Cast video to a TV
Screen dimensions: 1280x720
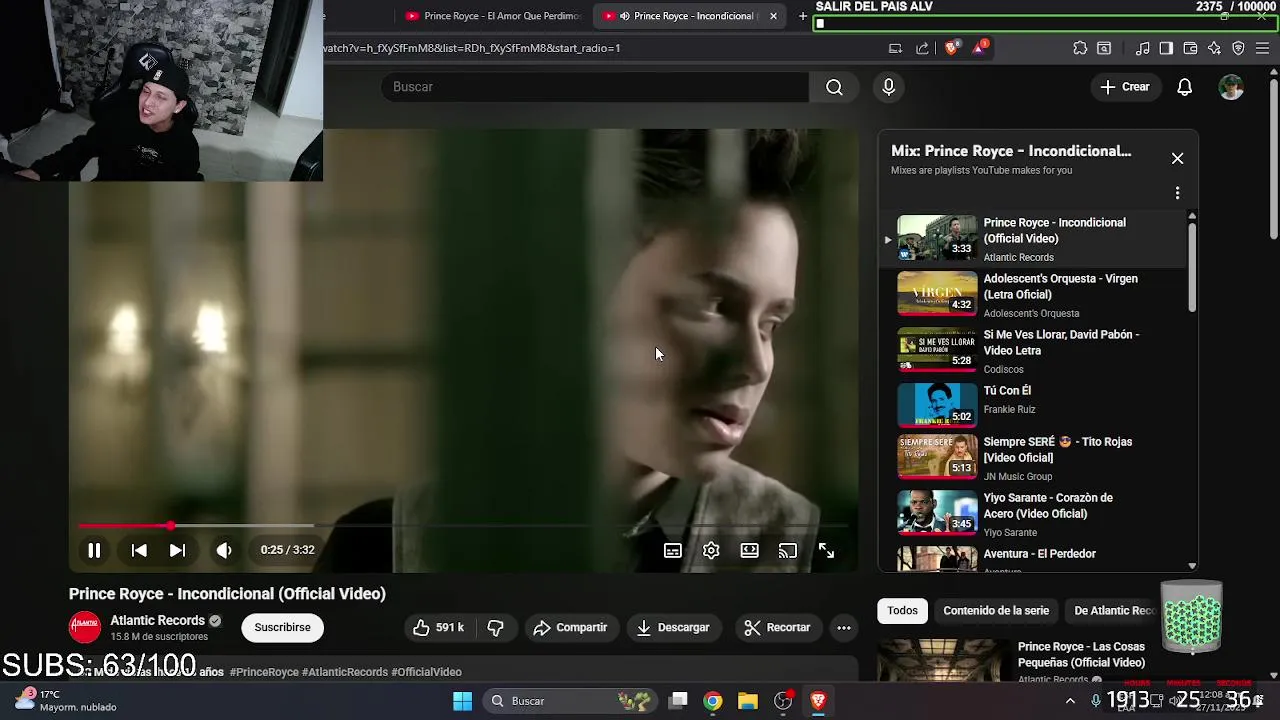point(788,550)
